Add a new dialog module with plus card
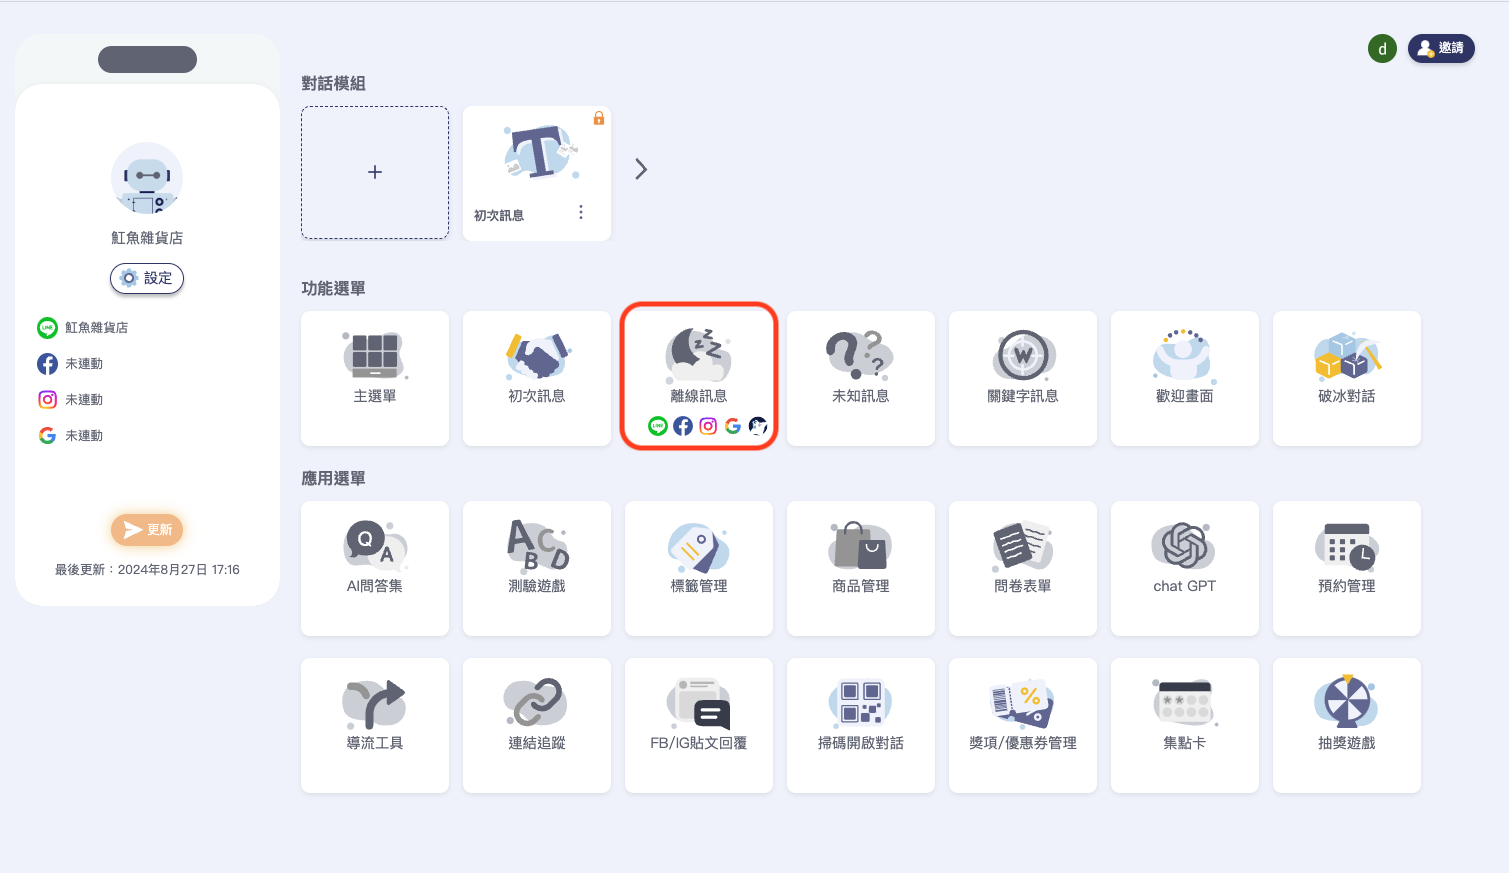This screenshot has height=873, width=1509. [375, 173]
